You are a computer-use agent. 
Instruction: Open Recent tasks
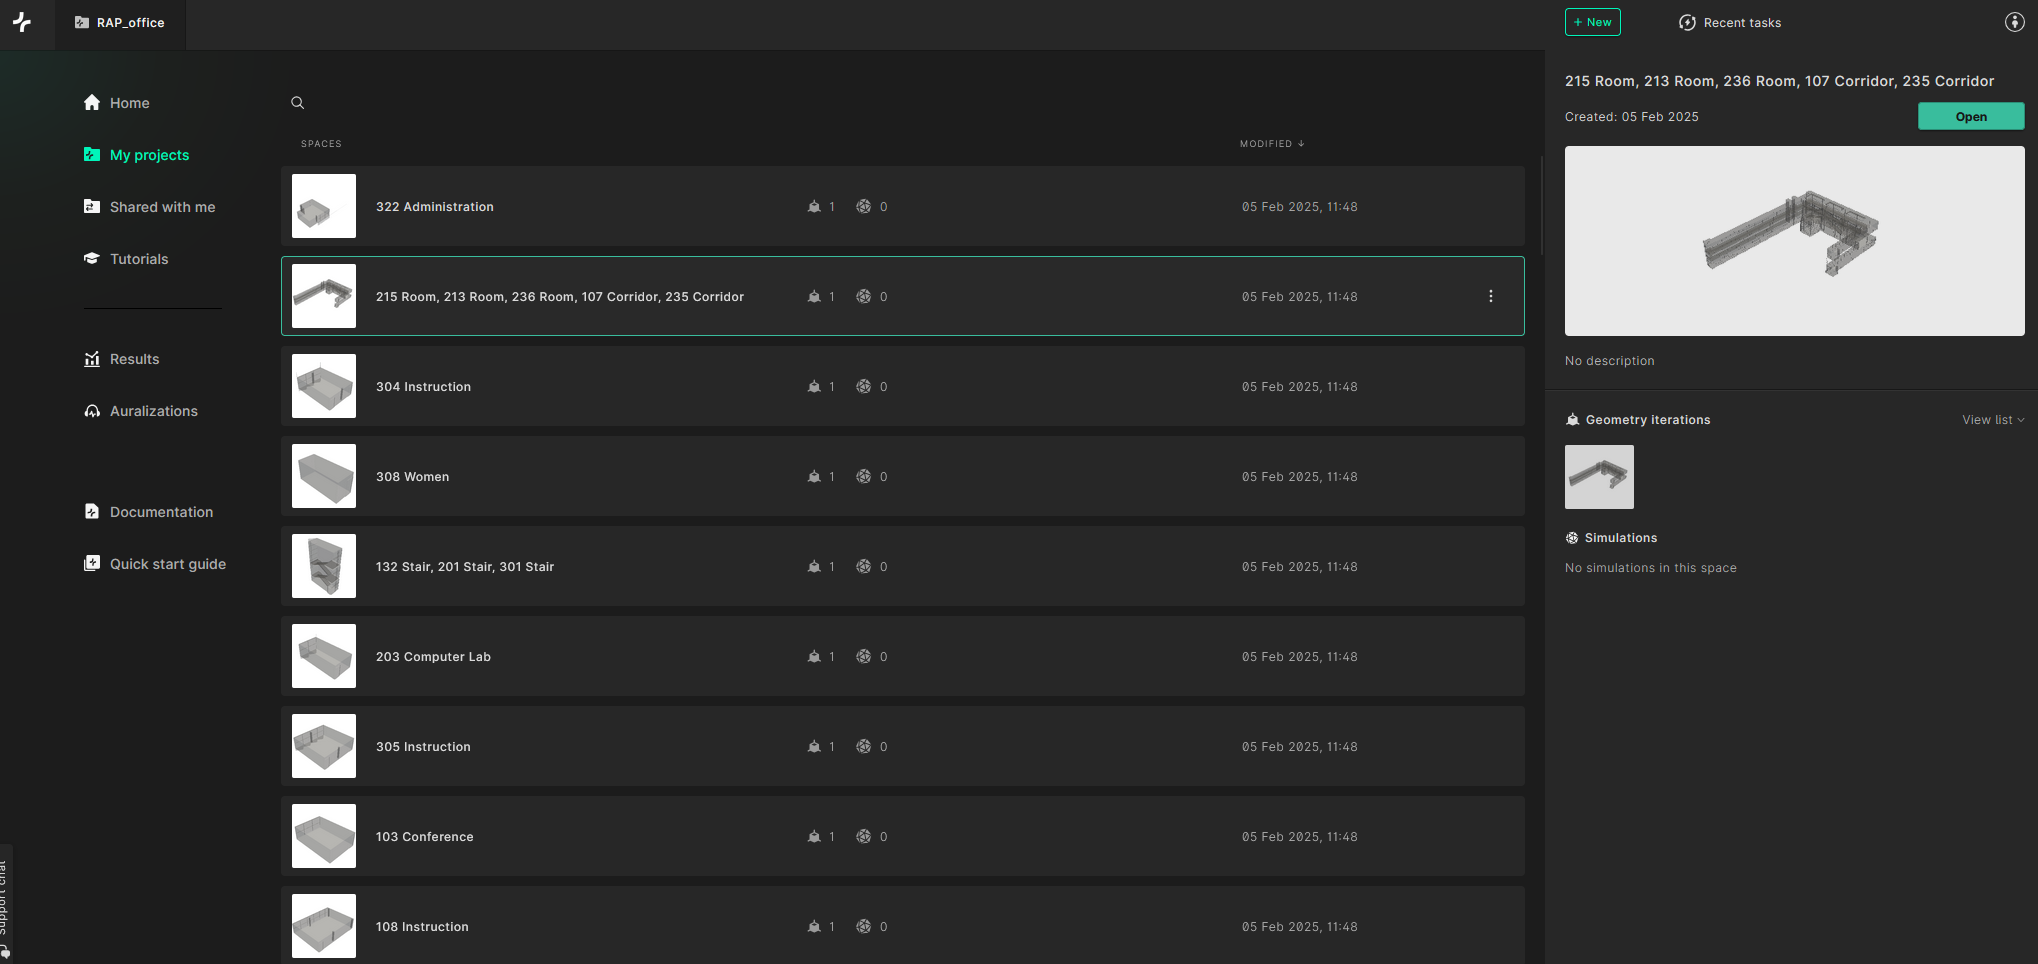(1730, 23)
